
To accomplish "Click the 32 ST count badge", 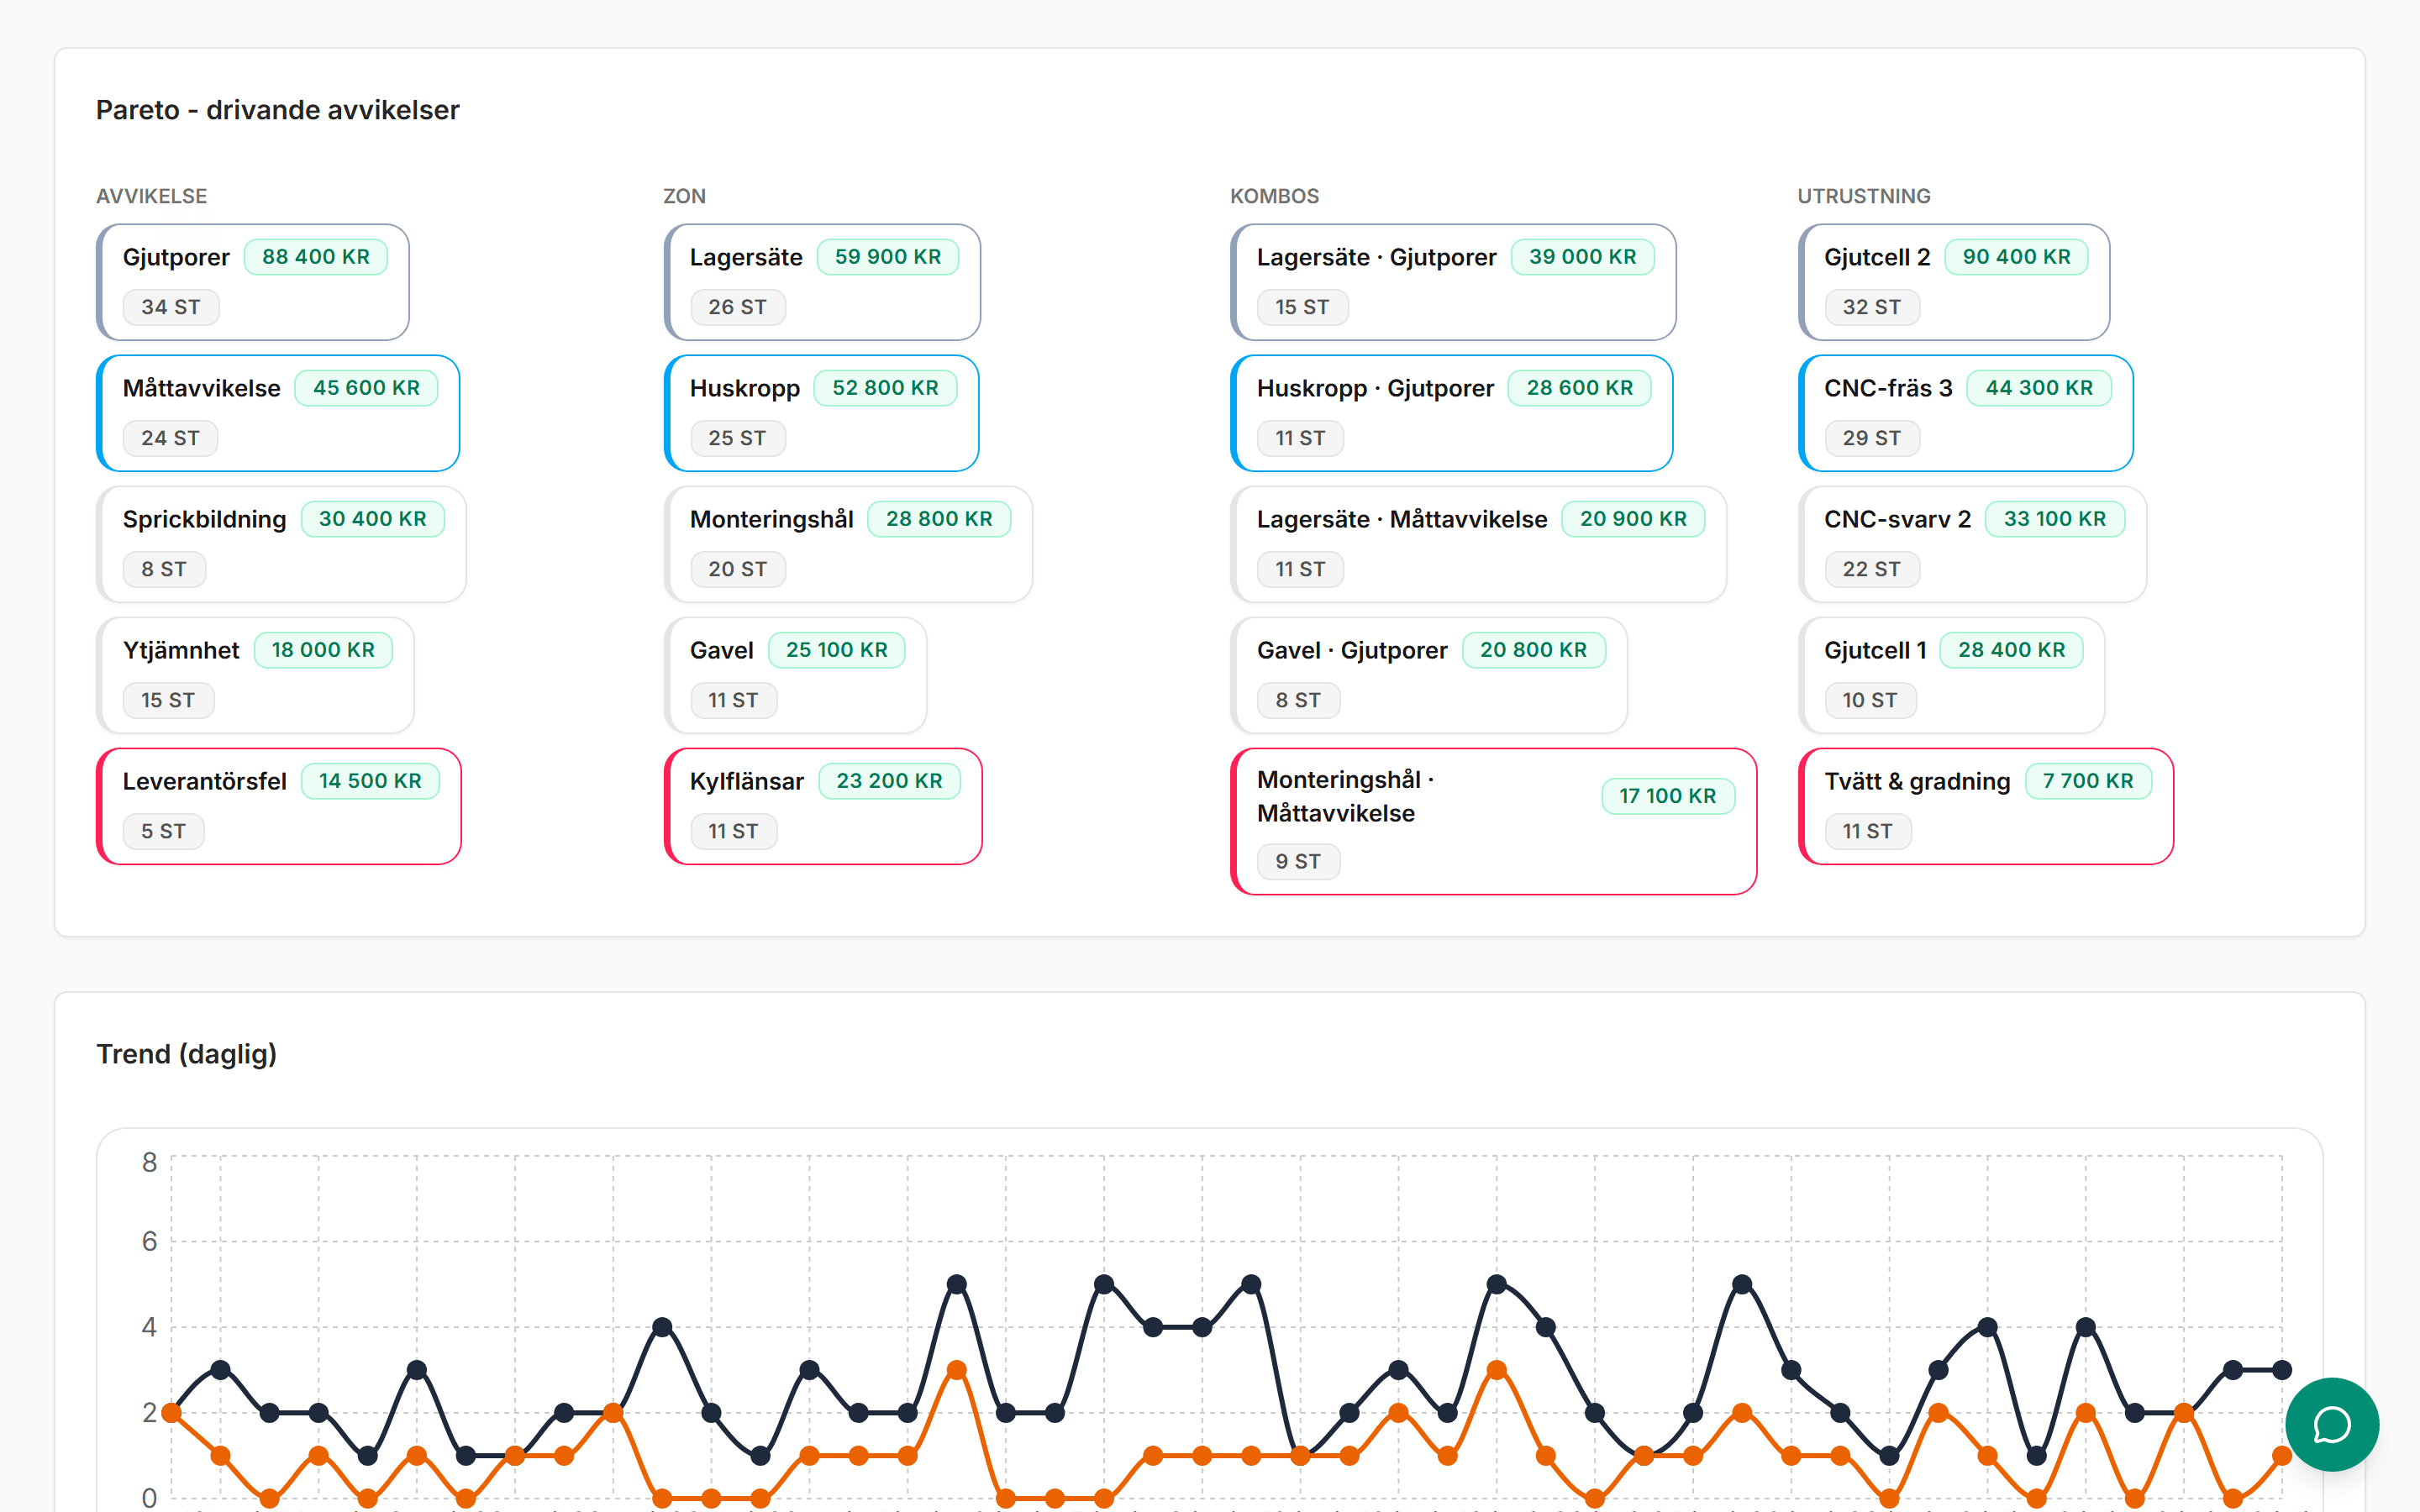I will [x=1872, y=307].
